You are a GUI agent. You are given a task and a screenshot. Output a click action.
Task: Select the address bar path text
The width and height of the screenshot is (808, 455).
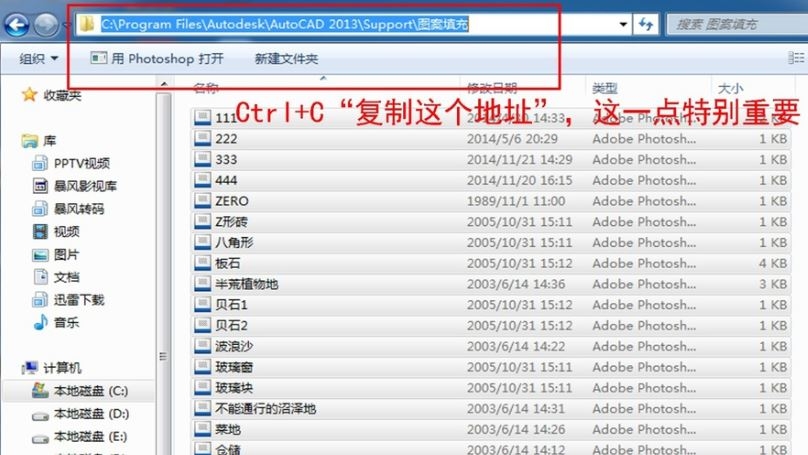(284, 24)
